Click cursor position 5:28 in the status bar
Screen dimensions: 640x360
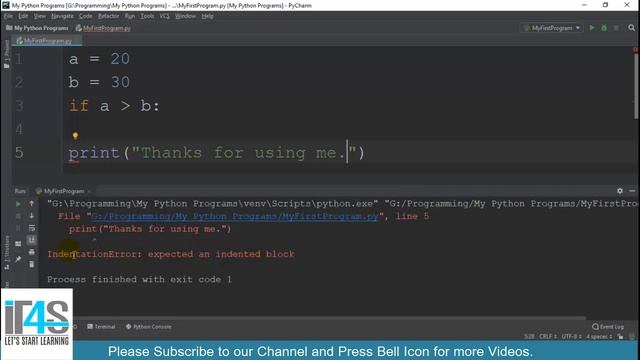tap(529, 336)
